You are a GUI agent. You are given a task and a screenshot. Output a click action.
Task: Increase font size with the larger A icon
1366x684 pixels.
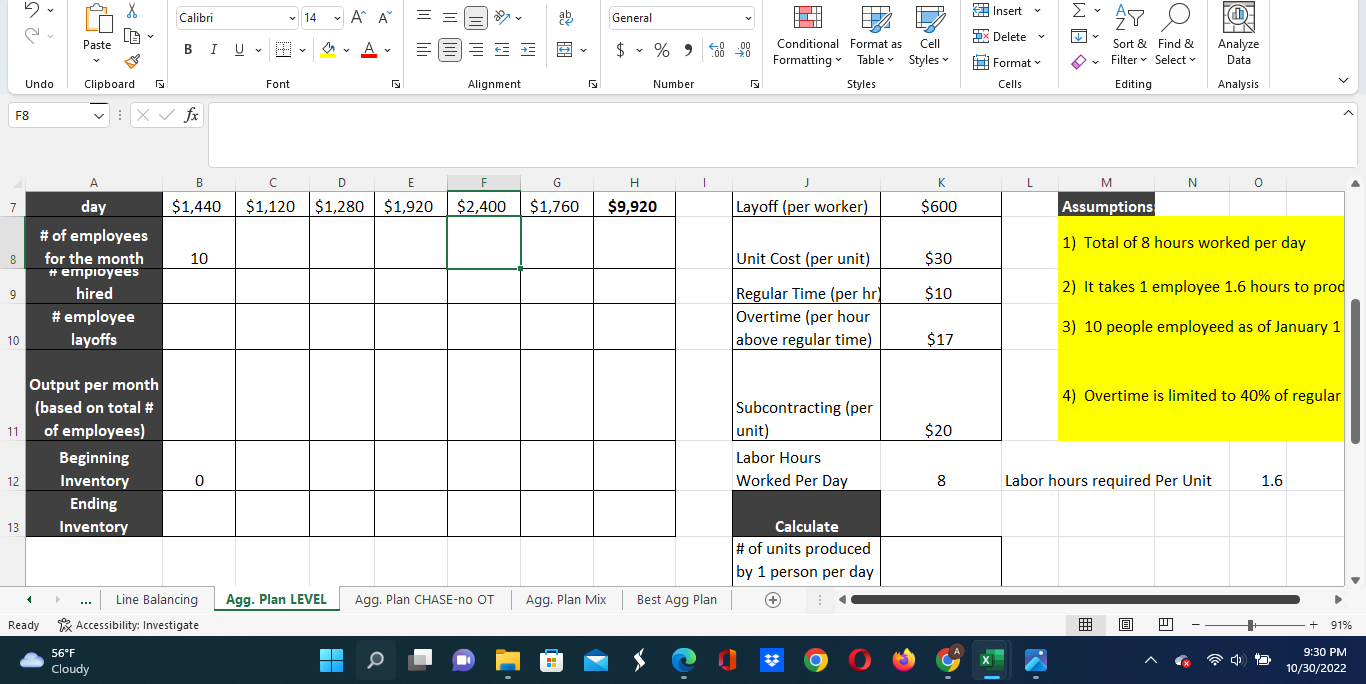pyautogui.click(x=358, y=19)
